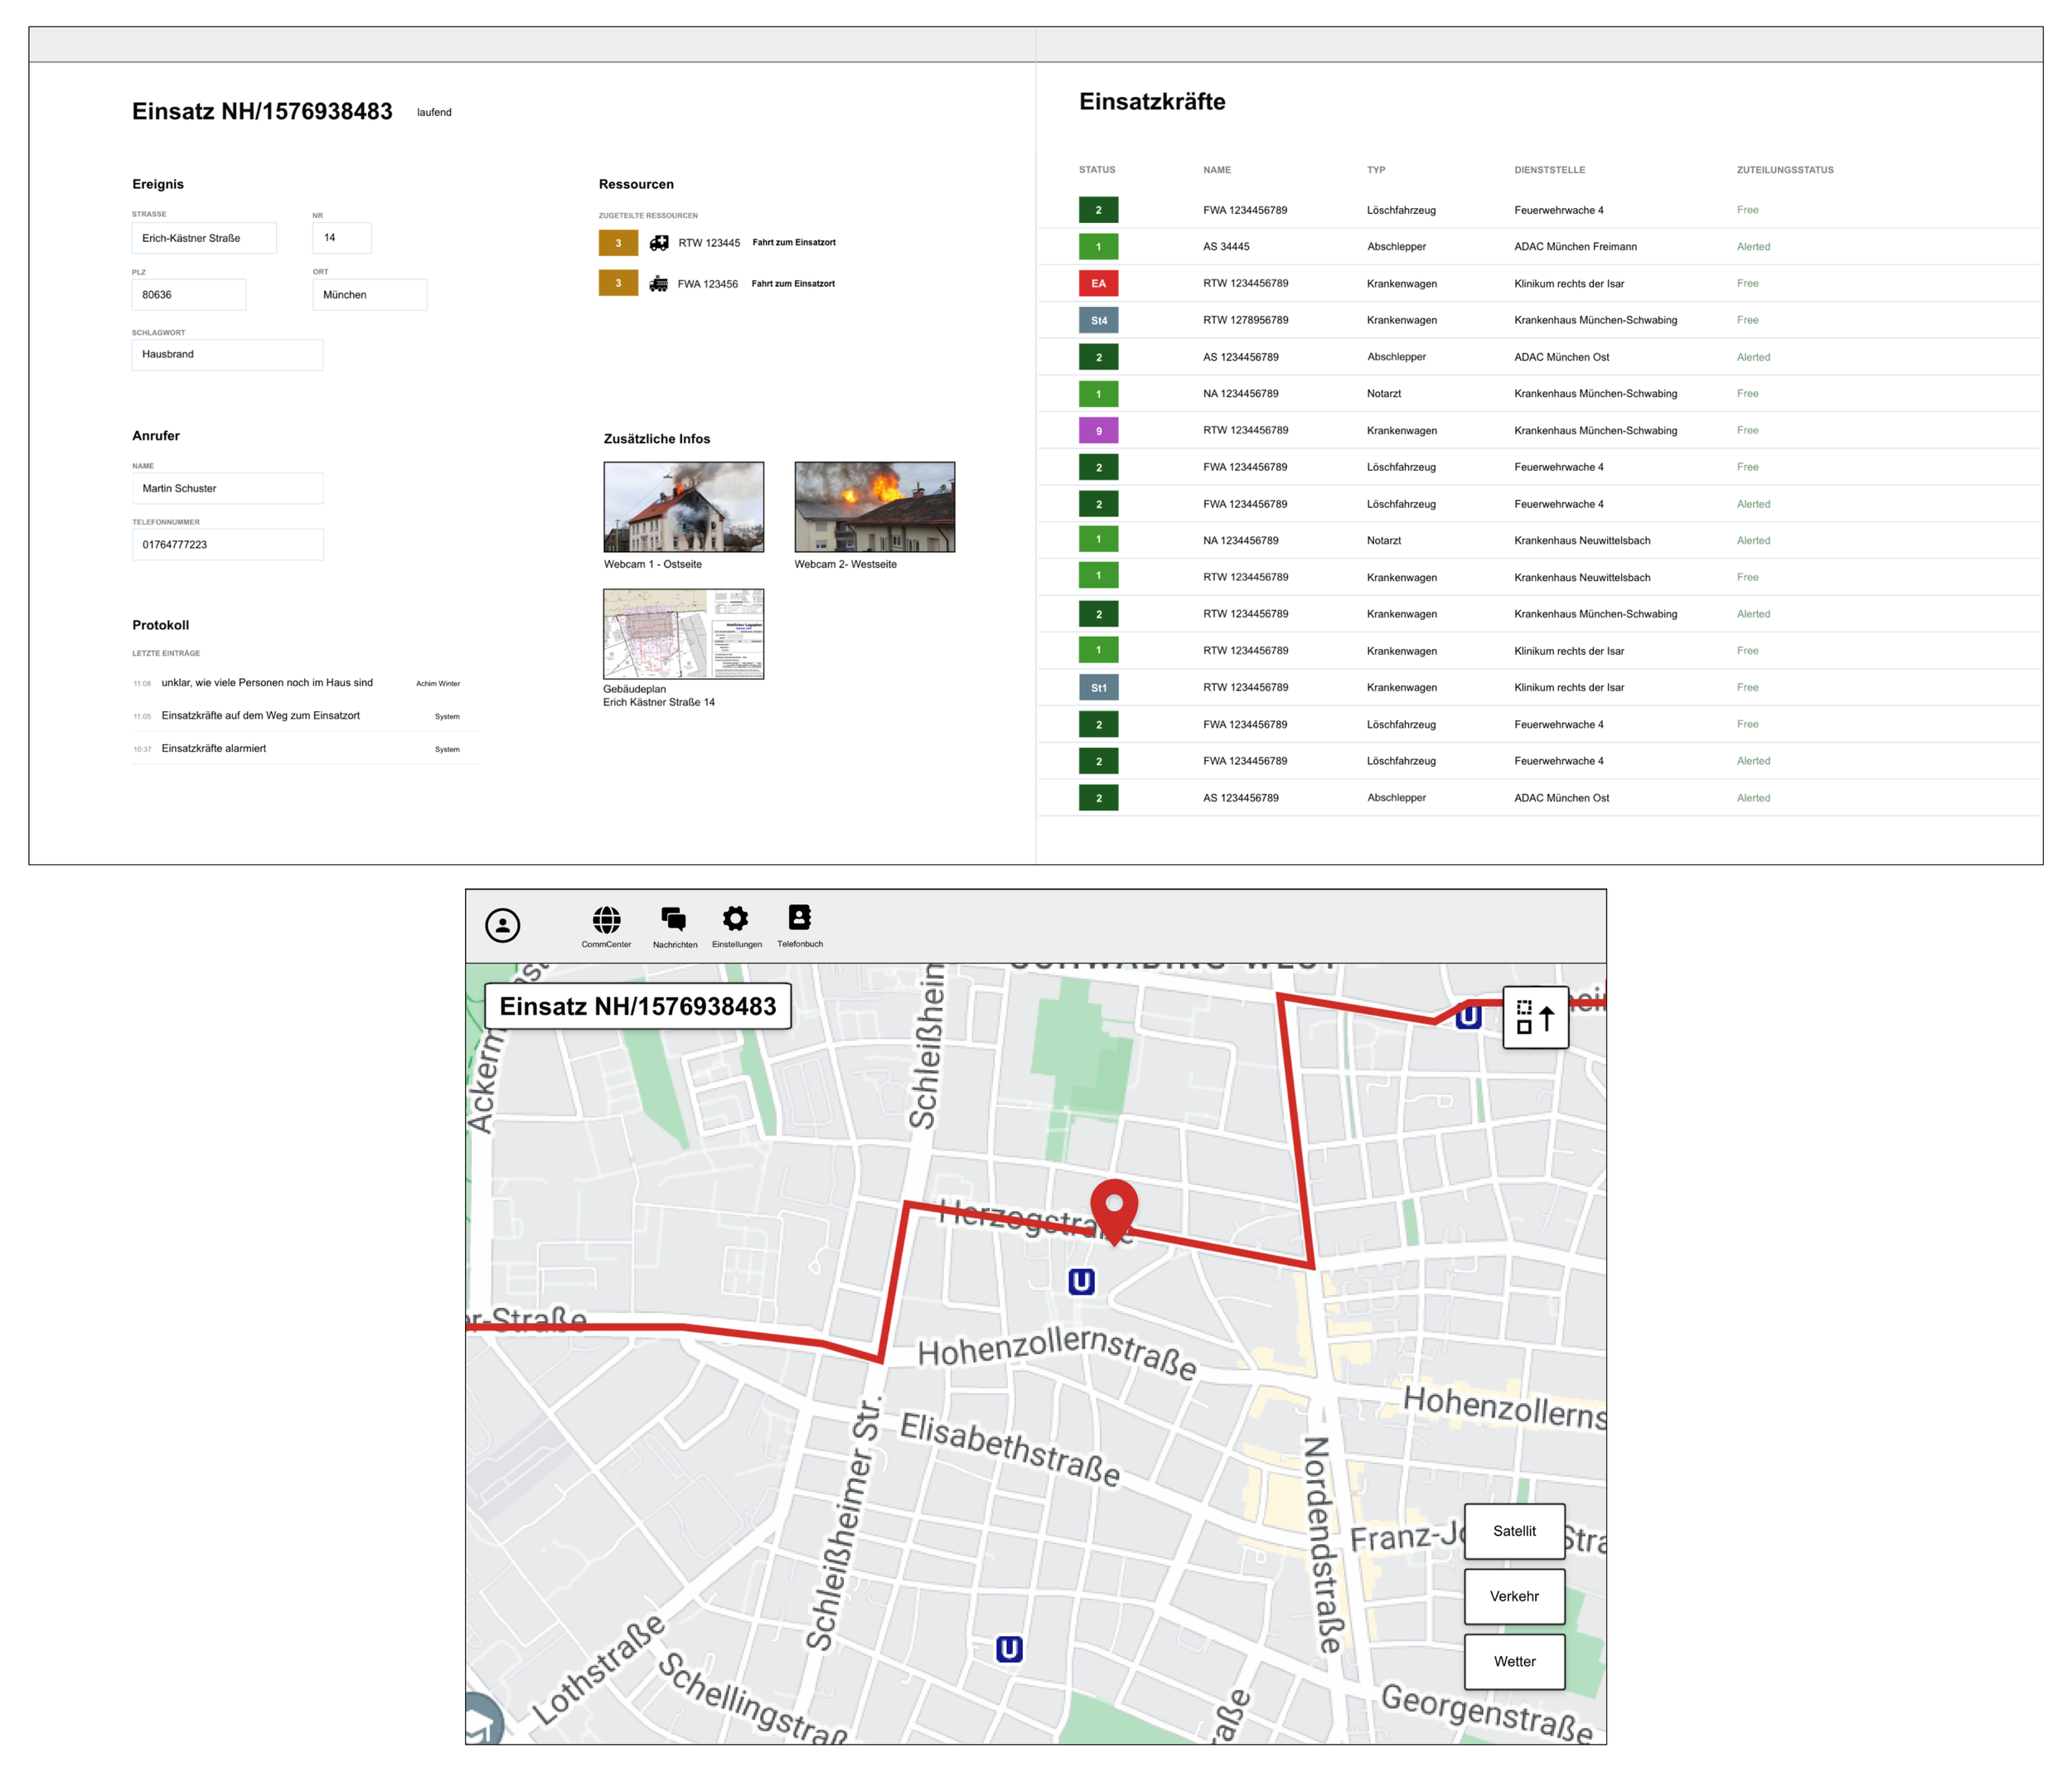Click the map expand arrow icon
The height and width of the screenshot is (1777, 2072).
pos(1535,1018)
